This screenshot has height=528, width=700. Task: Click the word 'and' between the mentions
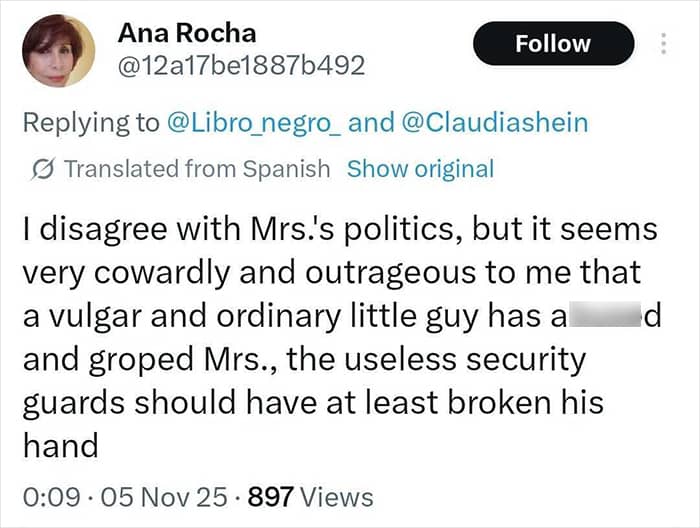click(x=371, y=123)
